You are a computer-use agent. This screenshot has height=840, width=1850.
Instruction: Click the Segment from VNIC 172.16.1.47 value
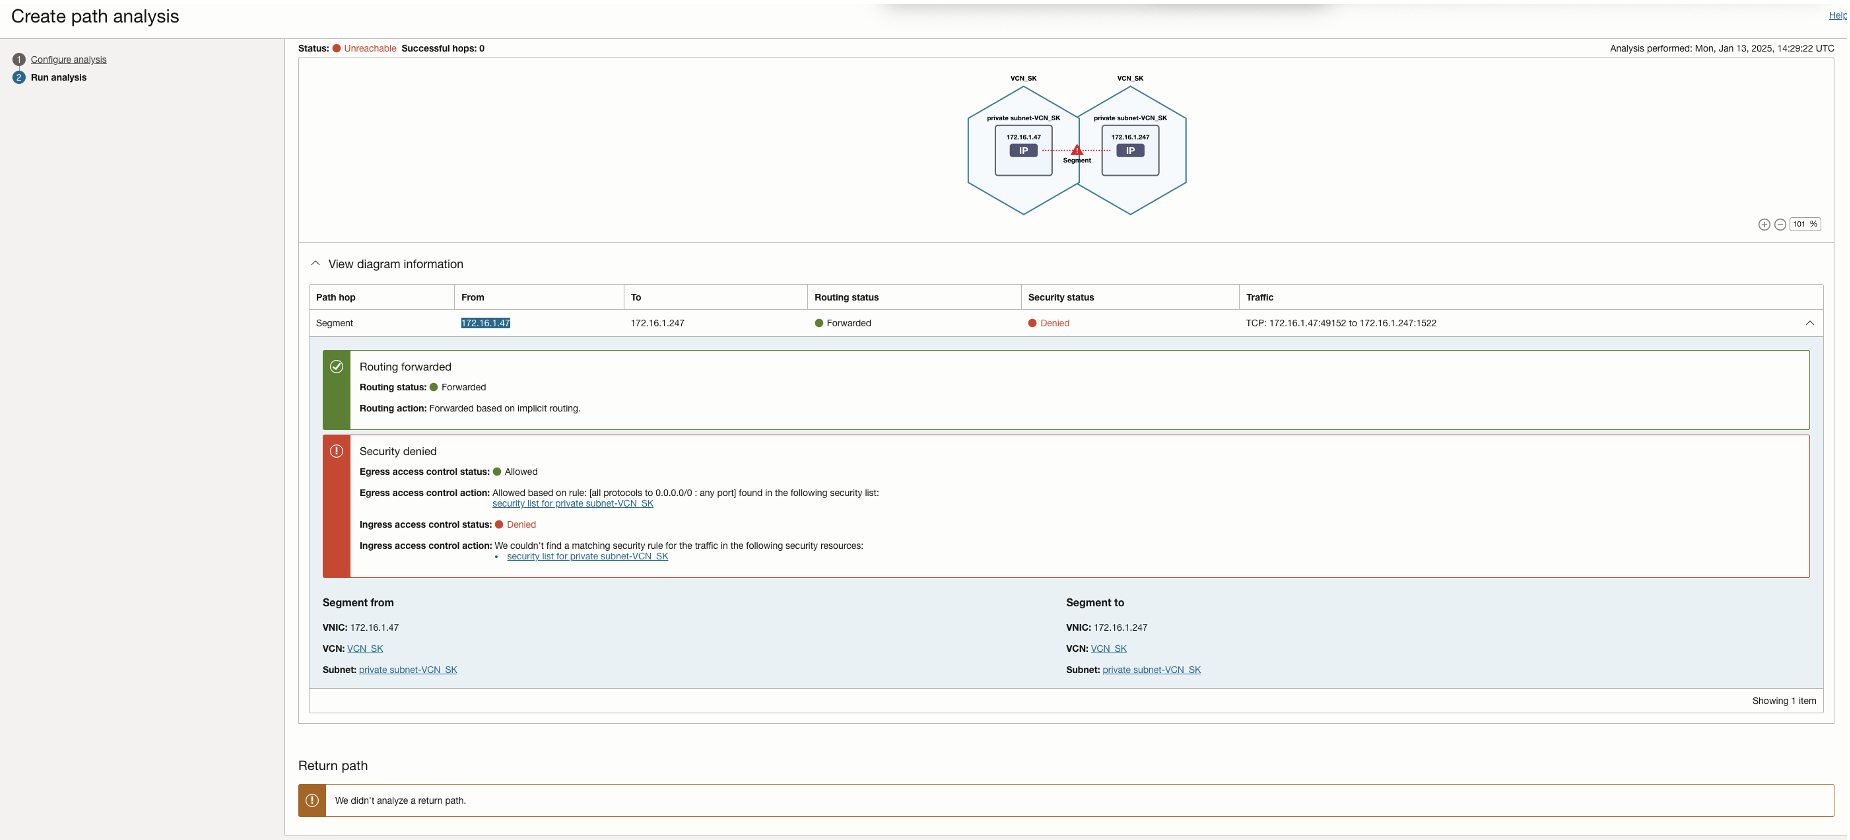click(x=375, y=628)
